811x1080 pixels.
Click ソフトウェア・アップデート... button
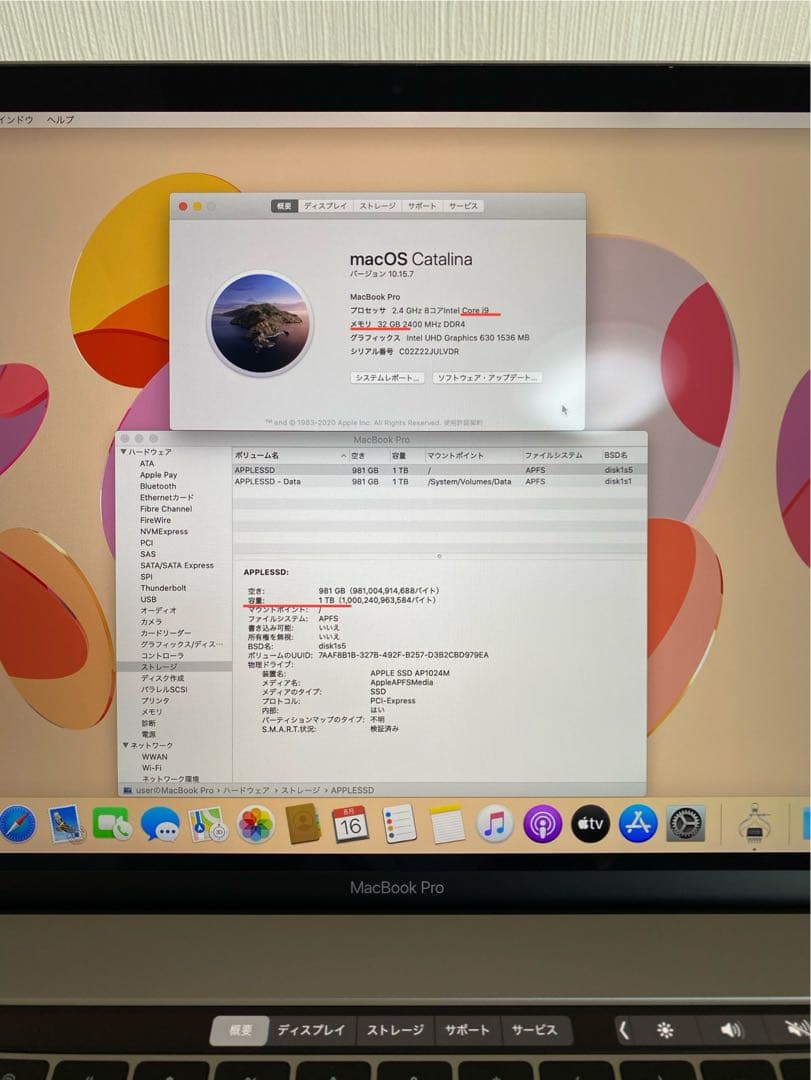(487, 377)
